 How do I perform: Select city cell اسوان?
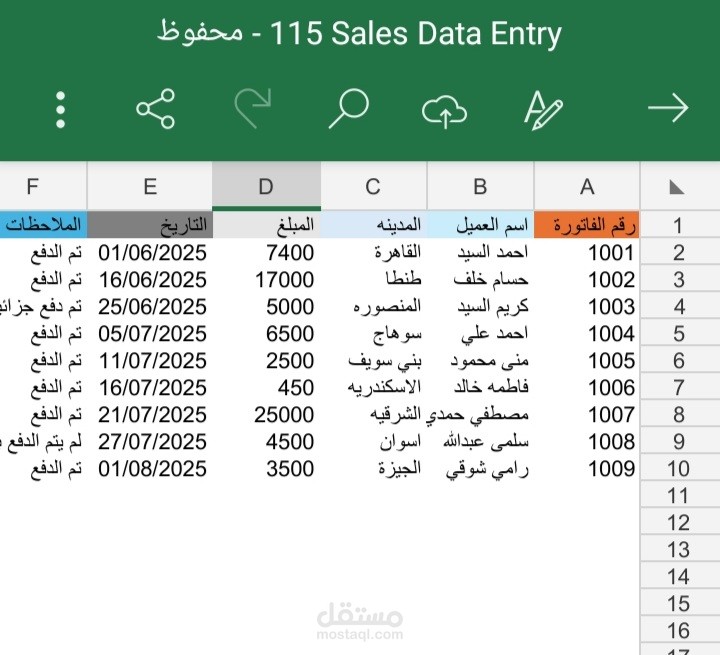[x=374, y=441]
